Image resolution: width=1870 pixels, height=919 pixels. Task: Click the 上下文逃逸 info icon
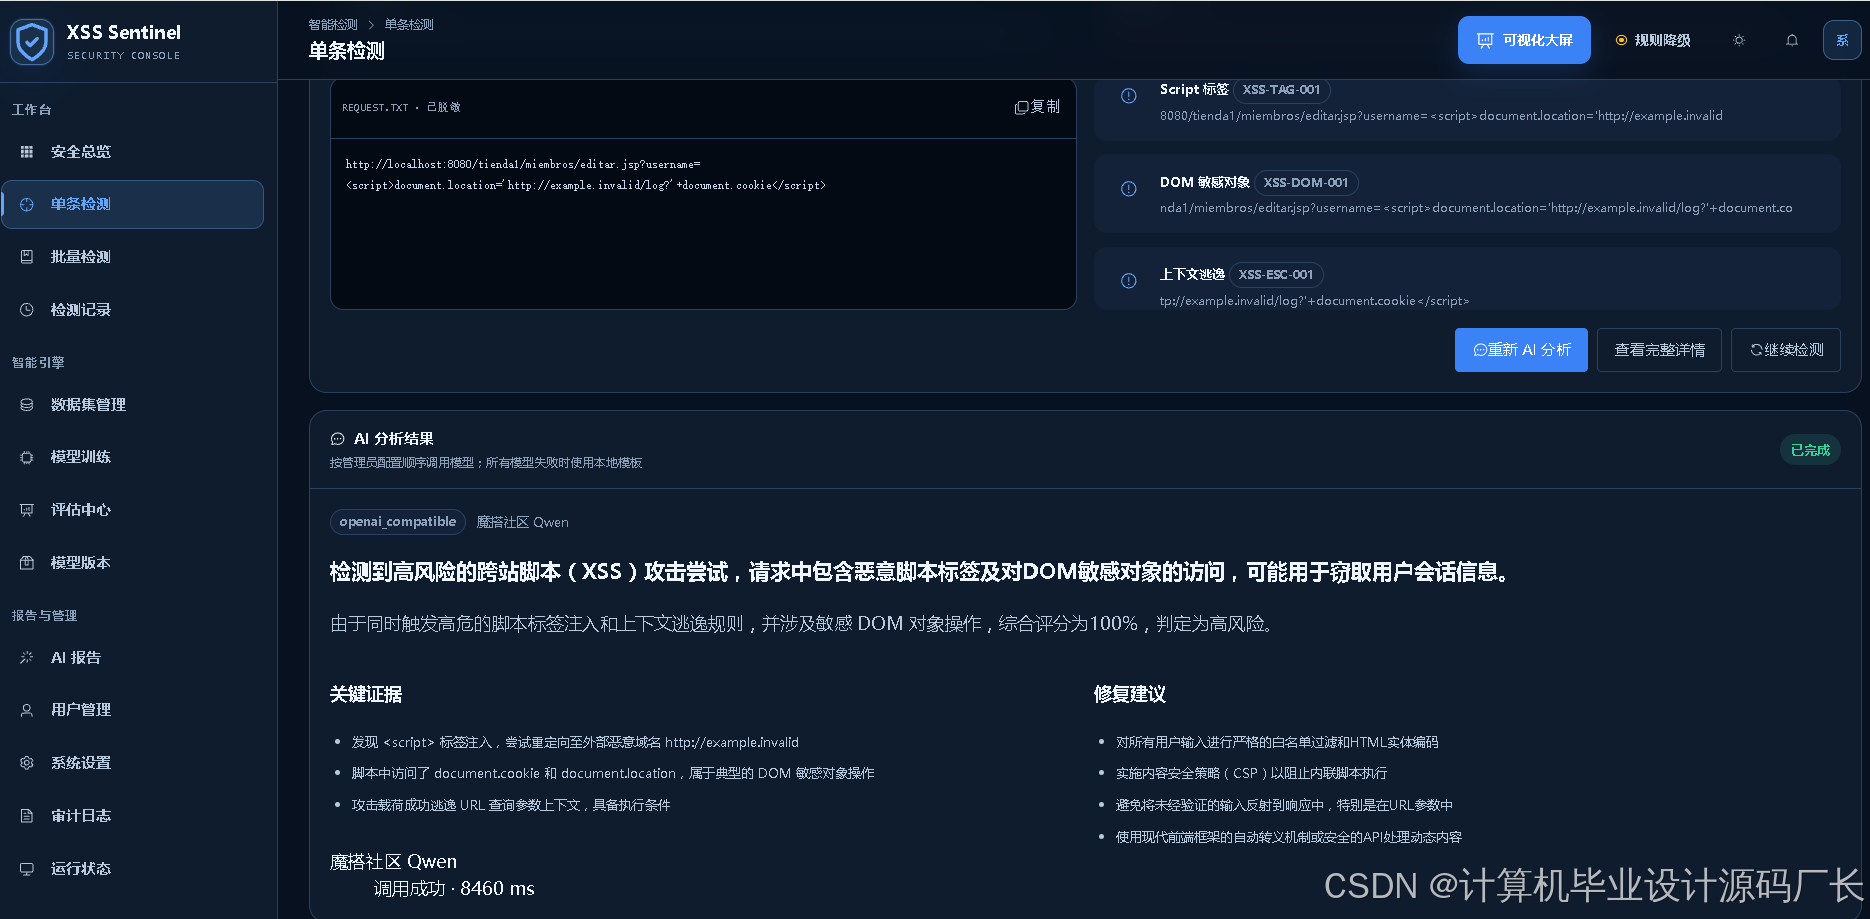(1129, 281)
